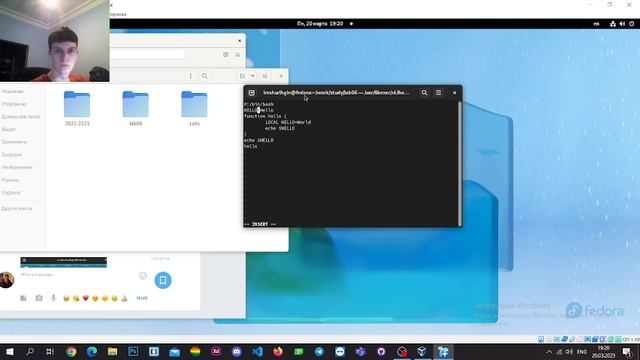Click the hamburger menu in the back window
640x360 pixels.
click(x=238, y=55)
